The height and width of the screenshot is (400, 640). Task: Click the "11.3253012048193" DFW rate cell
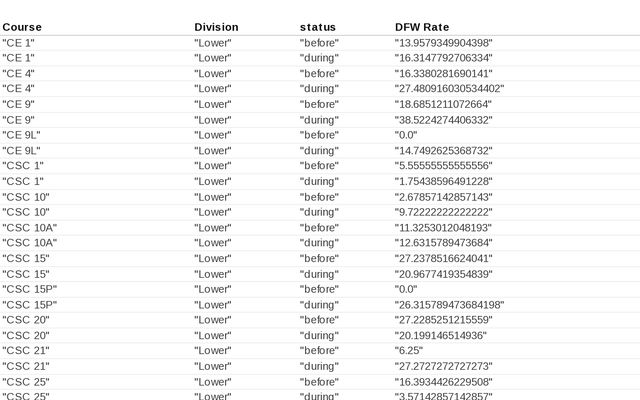[x=443, y=228]
